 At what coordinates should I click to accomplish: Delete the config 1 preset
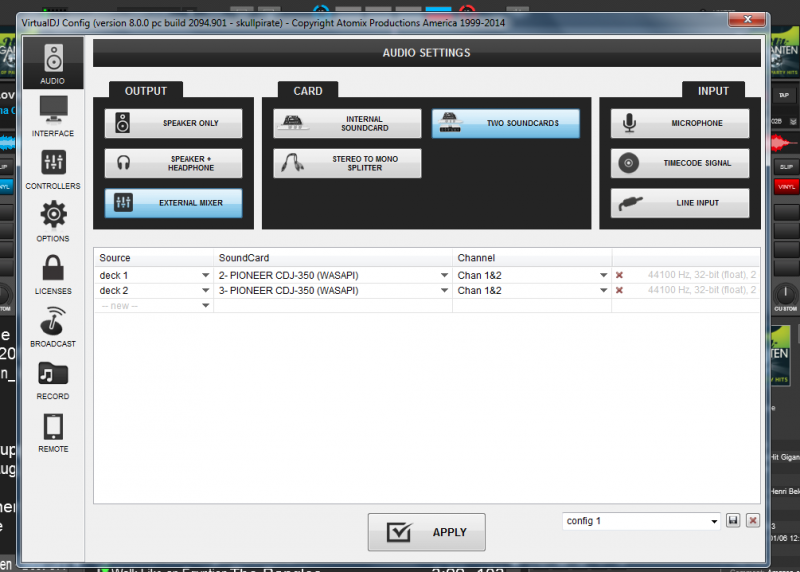coord(753,520)
